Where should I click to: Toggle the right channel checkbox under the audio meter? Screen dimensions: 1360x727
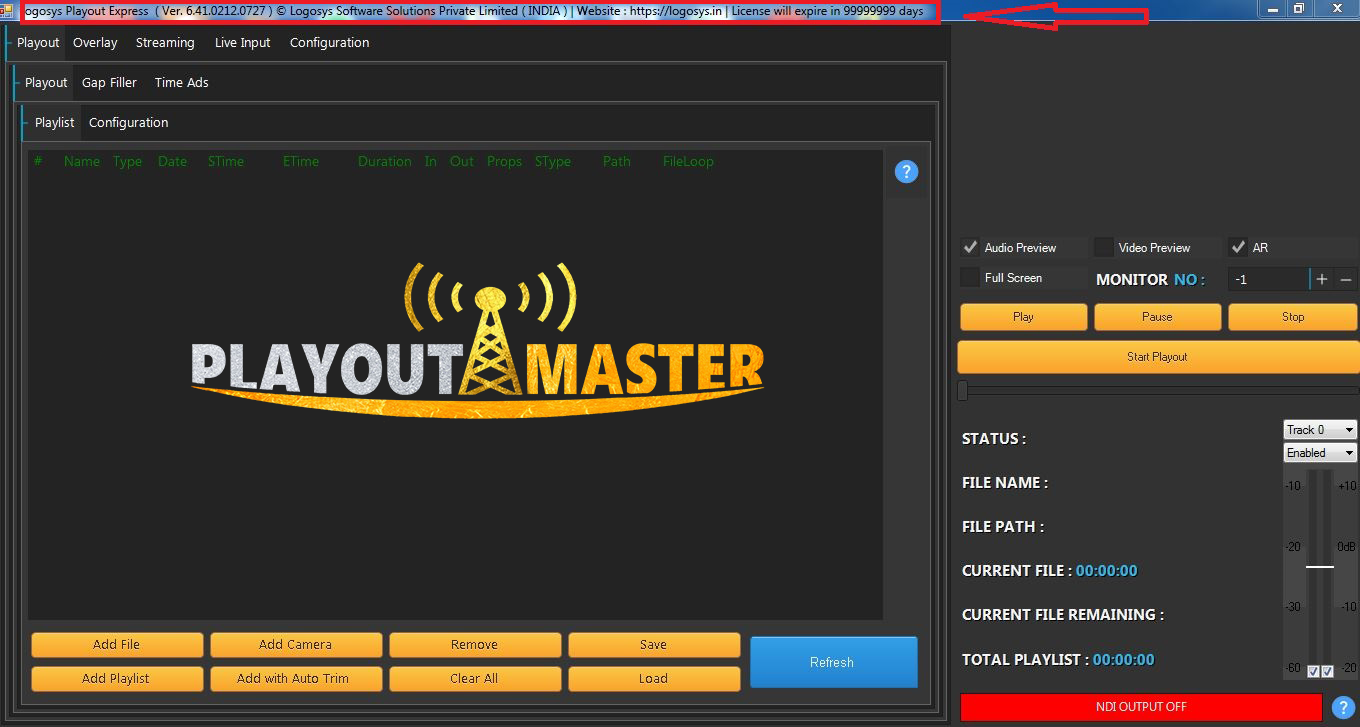click(1327, 672)
